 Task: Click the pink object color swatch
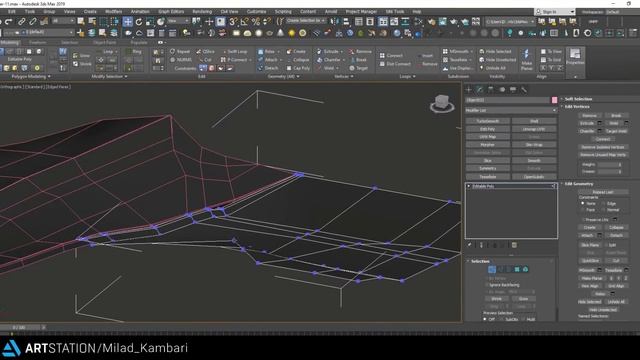[x=554, y=100]
